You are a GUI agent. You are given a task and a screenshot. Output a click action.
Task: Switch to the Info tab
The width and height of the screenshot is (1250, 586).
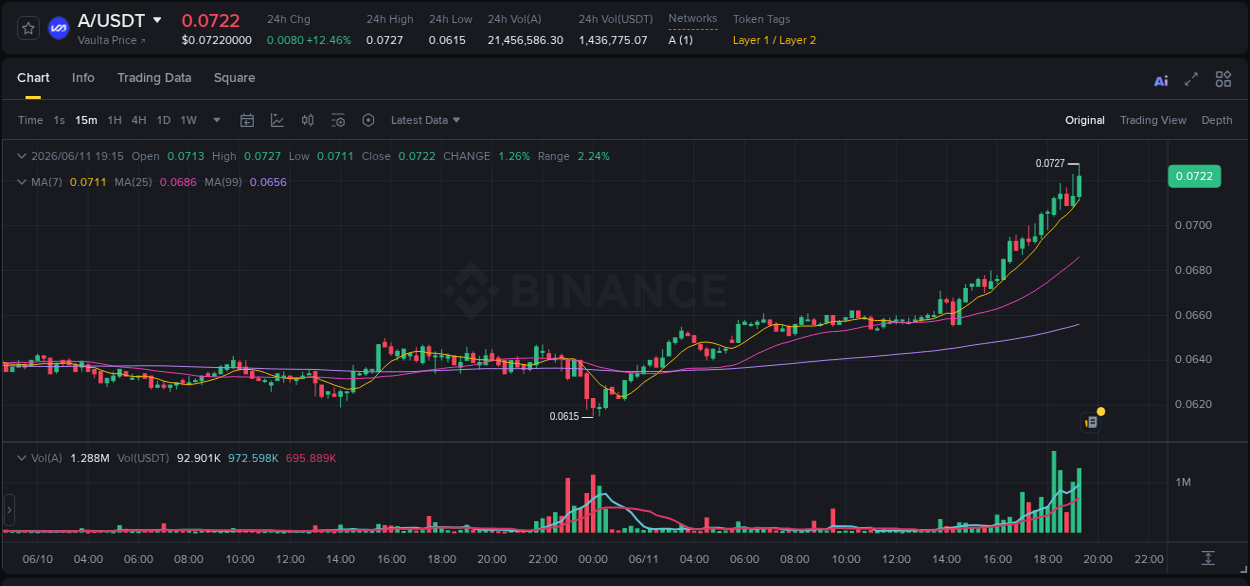point(83,78)
